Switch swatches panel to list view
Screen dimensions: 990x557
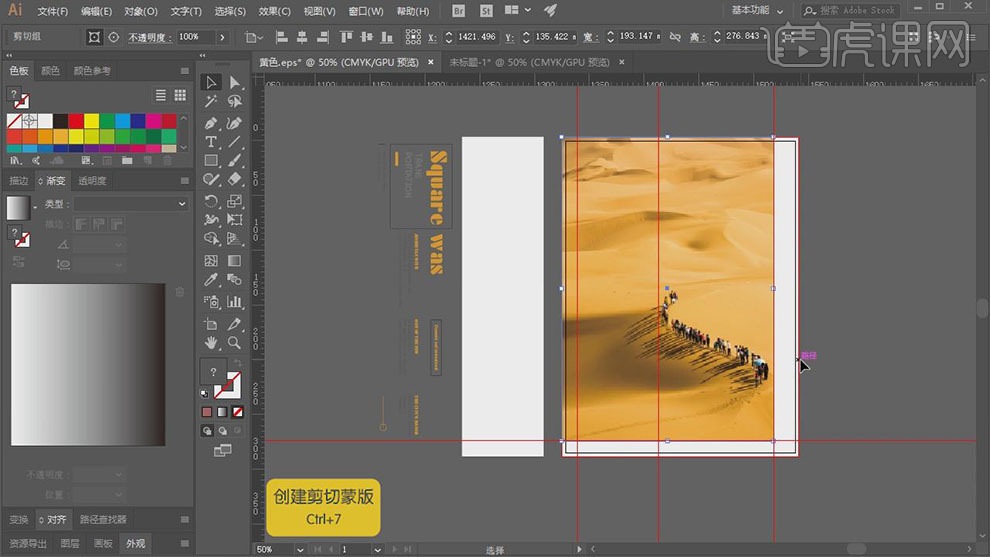coord(161,95)
